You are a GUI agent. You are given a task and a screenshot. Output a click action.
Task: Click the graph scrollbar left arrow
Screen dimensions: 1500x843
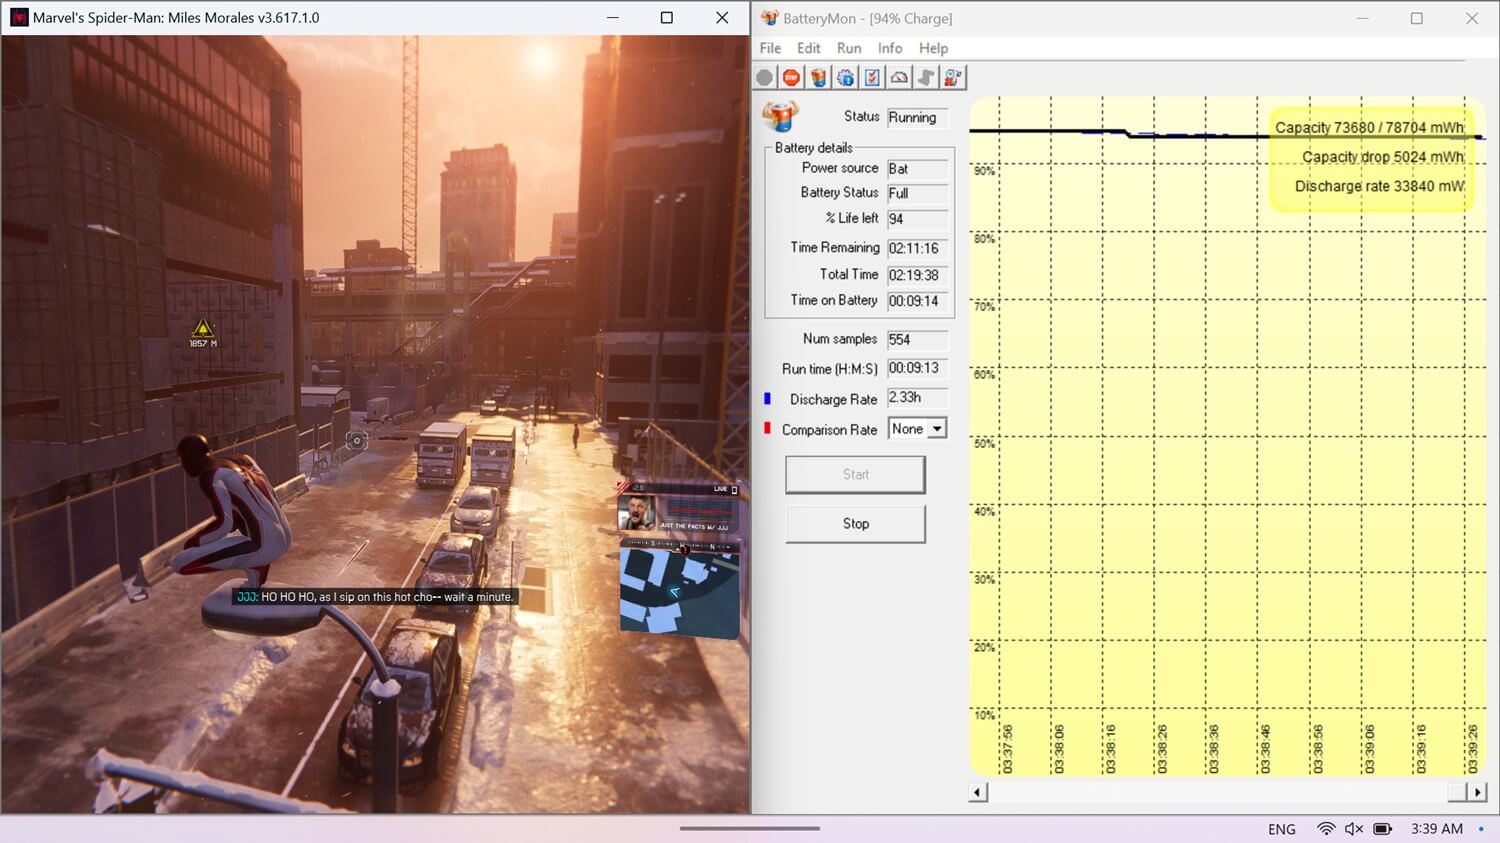tap(979, 792)
